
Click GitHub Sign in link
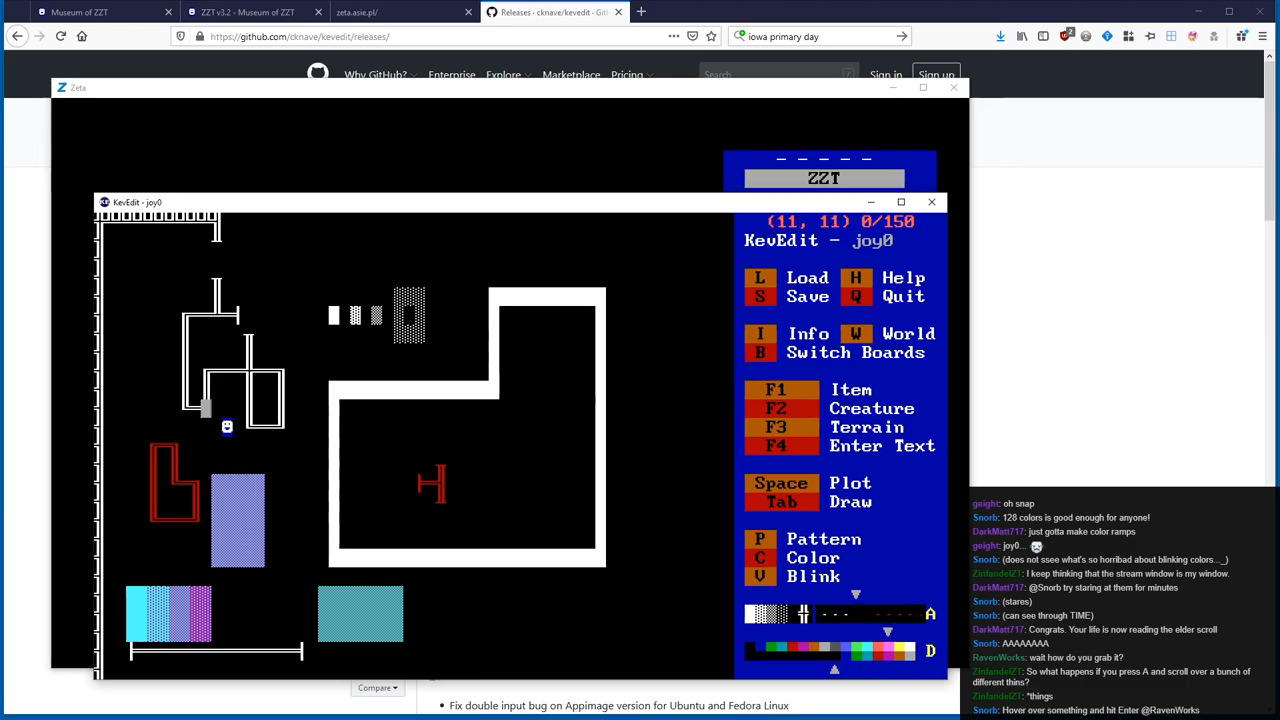tap(886, 75)
